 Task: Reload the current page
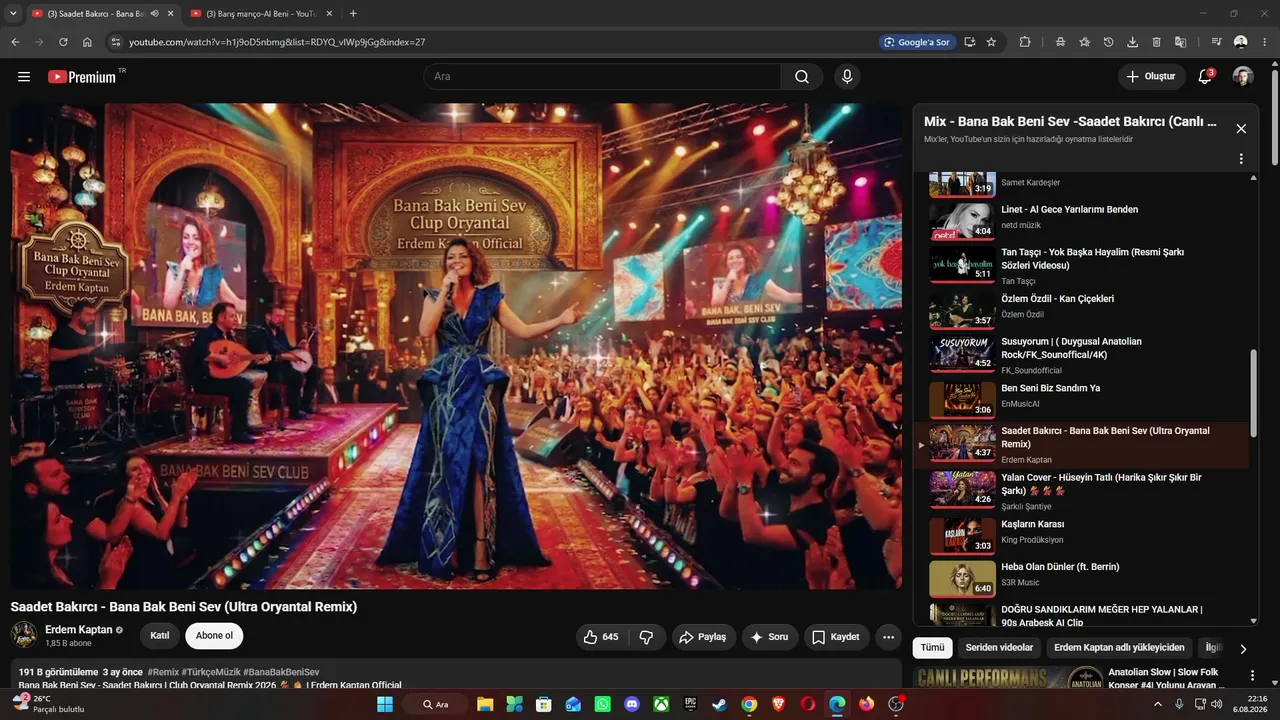point(63,42)
